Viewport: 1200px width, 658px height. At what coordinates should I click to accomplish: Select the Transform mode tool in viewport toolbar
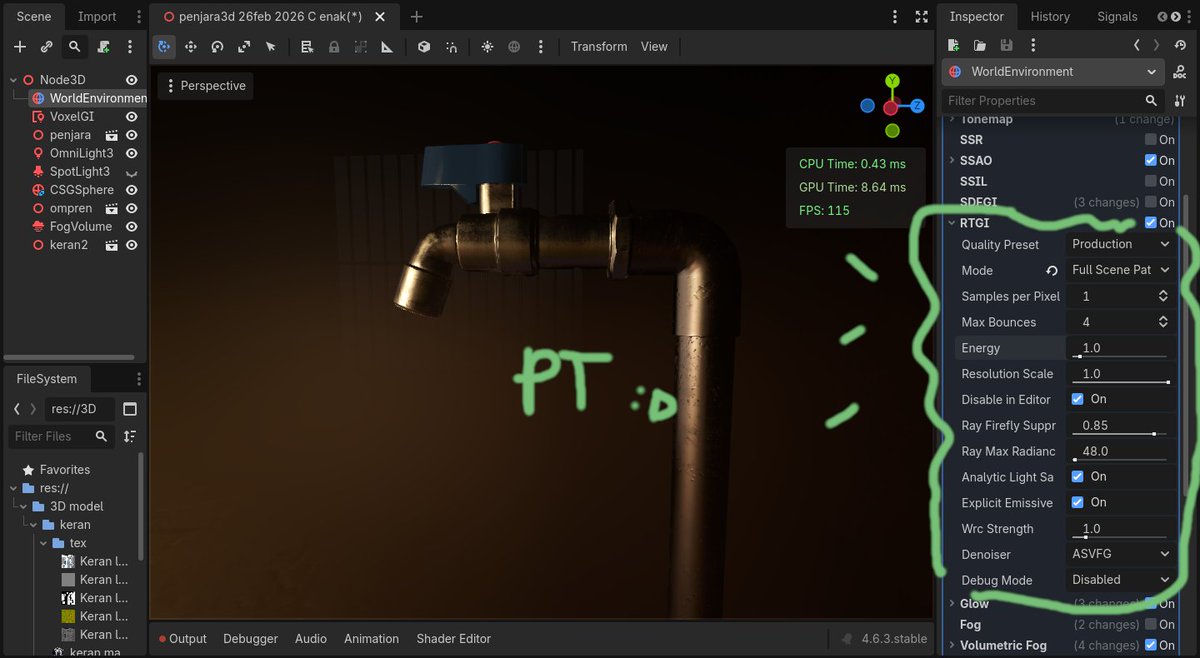[x=164, y=47]
